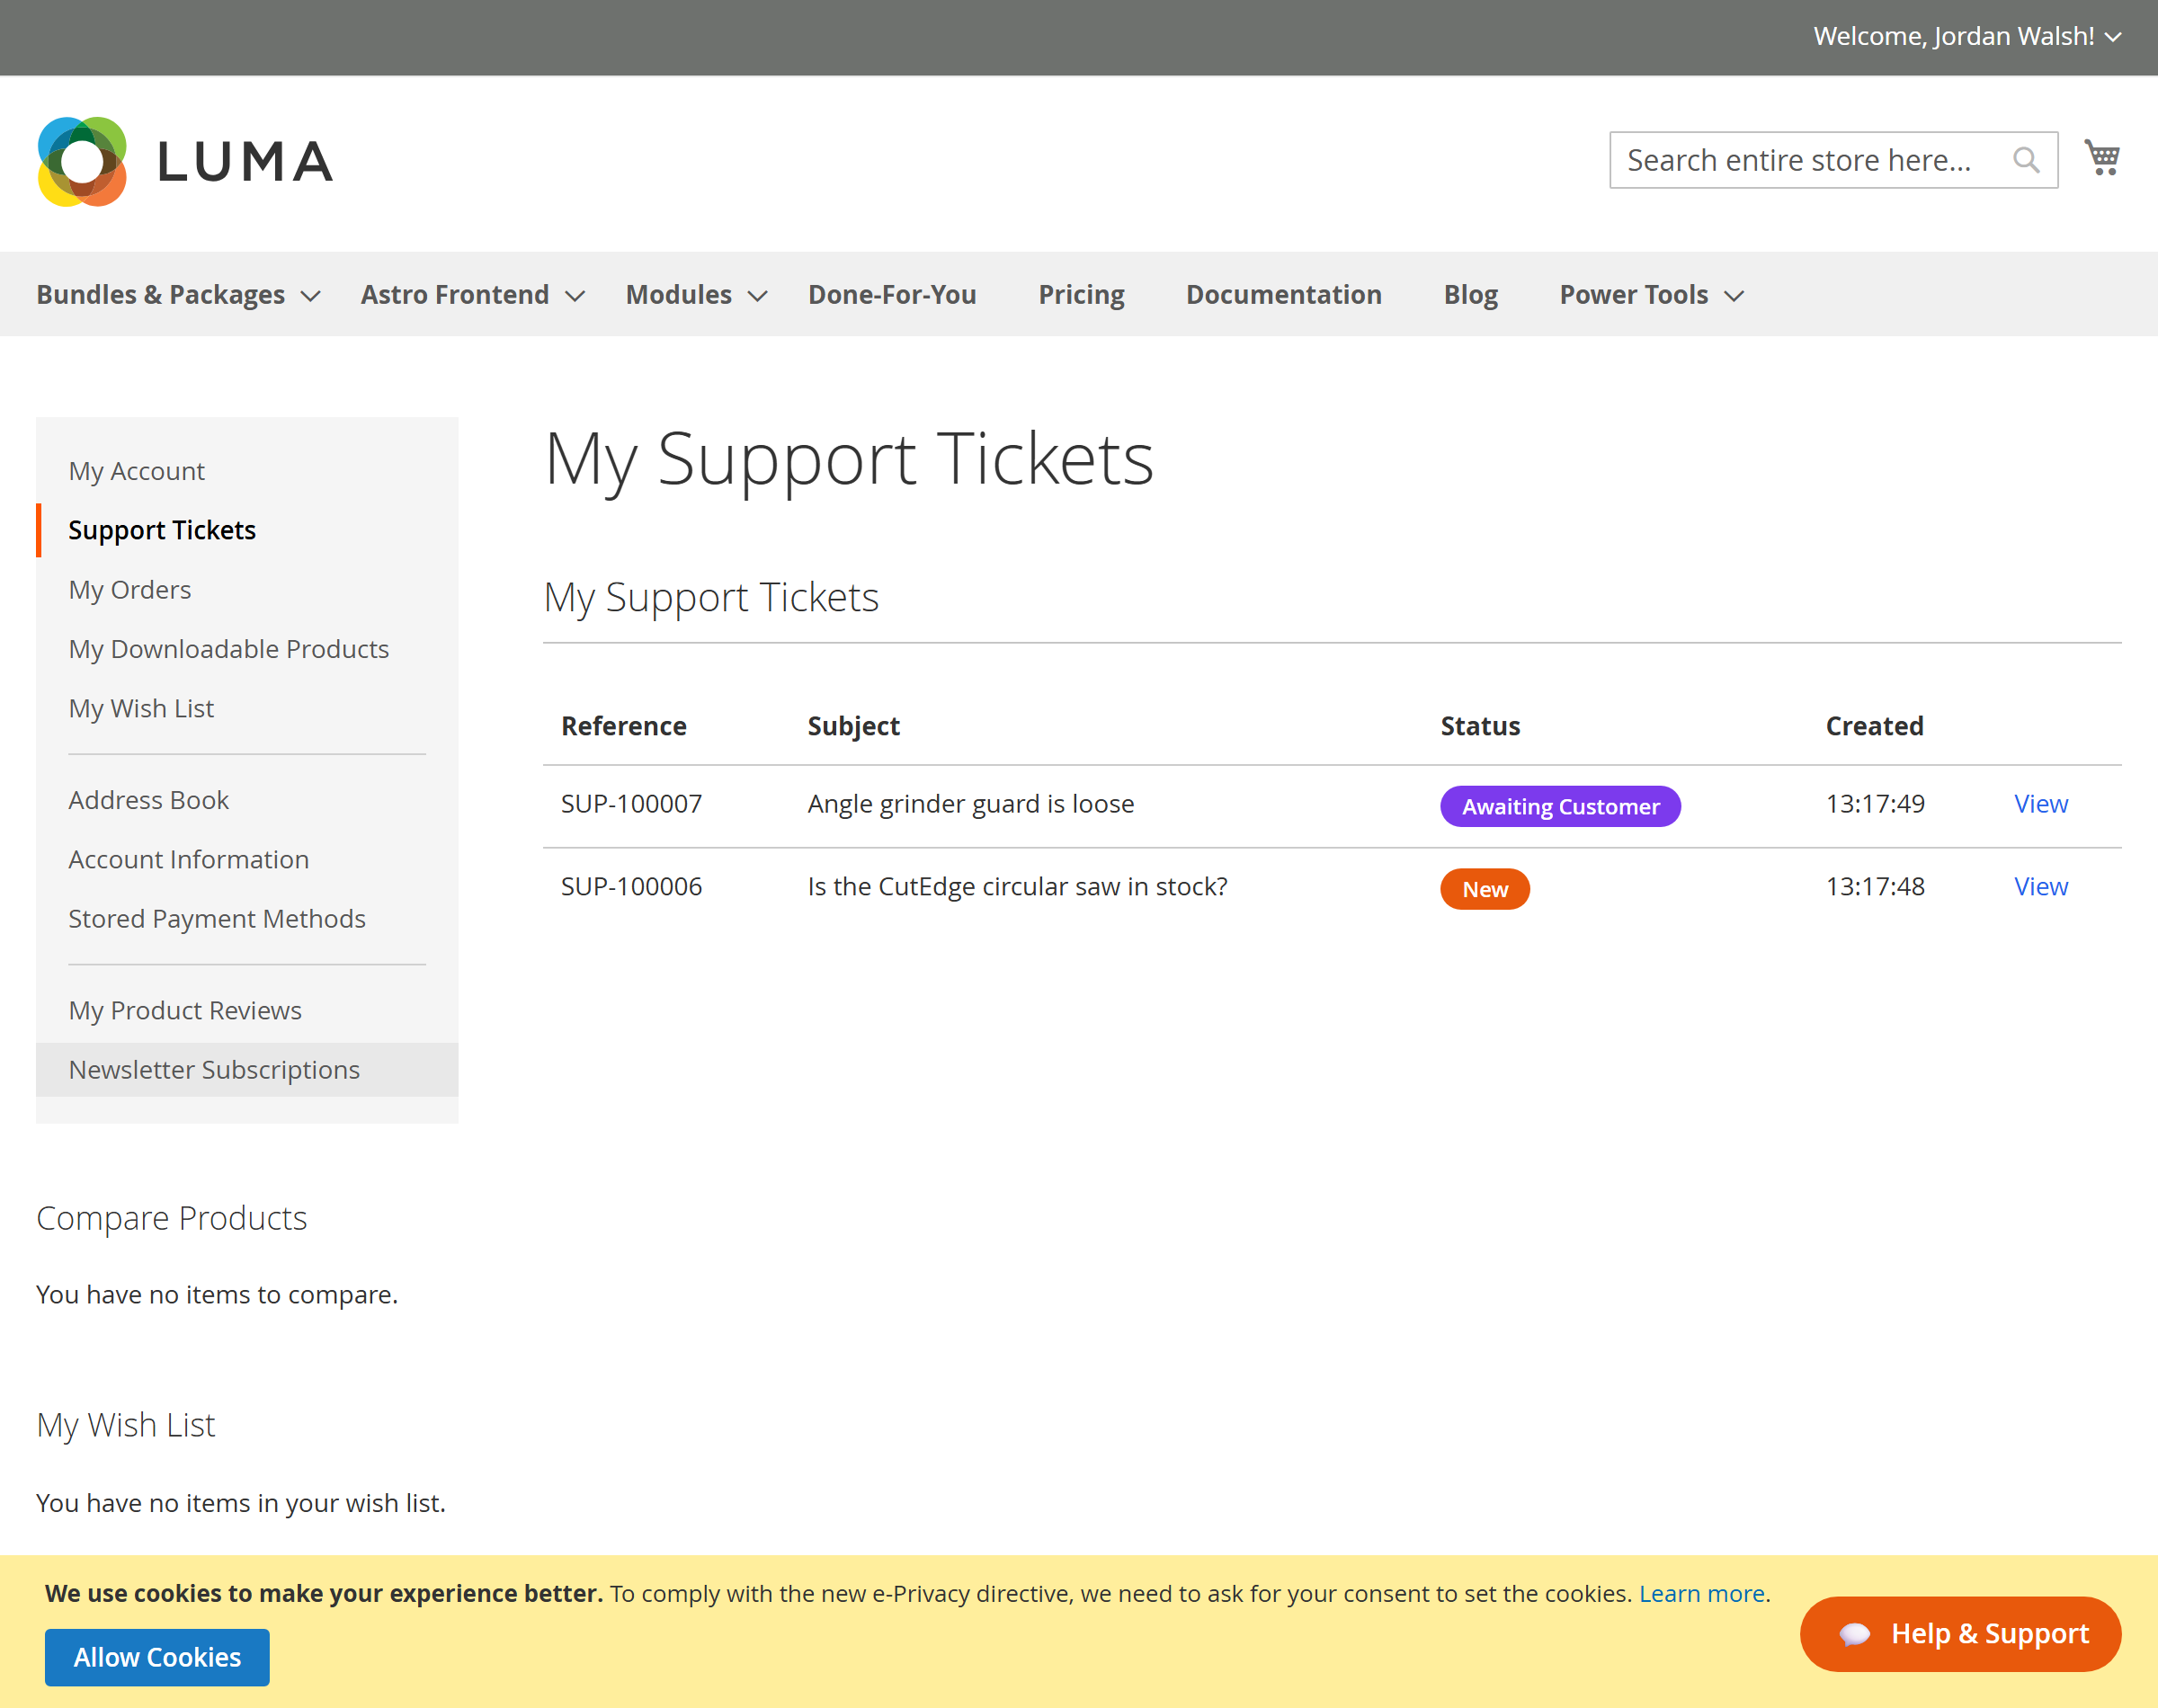The height and width of the screenshot is (1708, 2158).
Task: Click the Status column header
Action: point(1480,726)
